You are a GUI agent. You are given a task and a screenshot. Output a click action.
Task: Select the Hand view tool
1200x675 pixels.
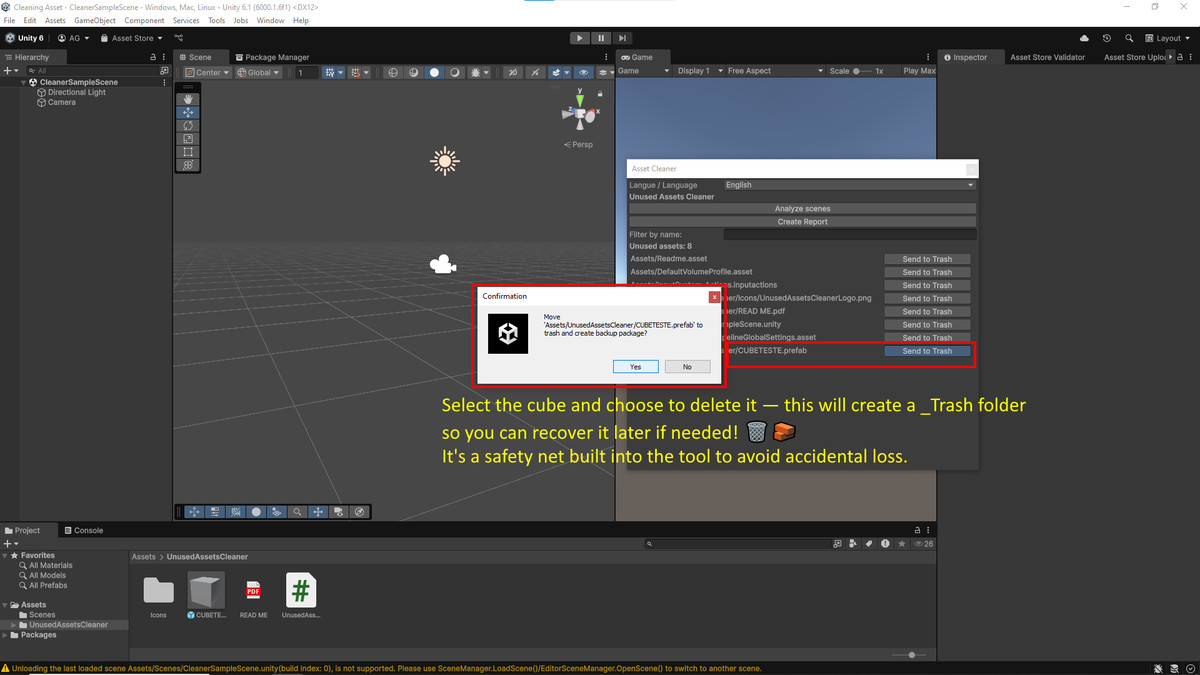pos(188,99)
